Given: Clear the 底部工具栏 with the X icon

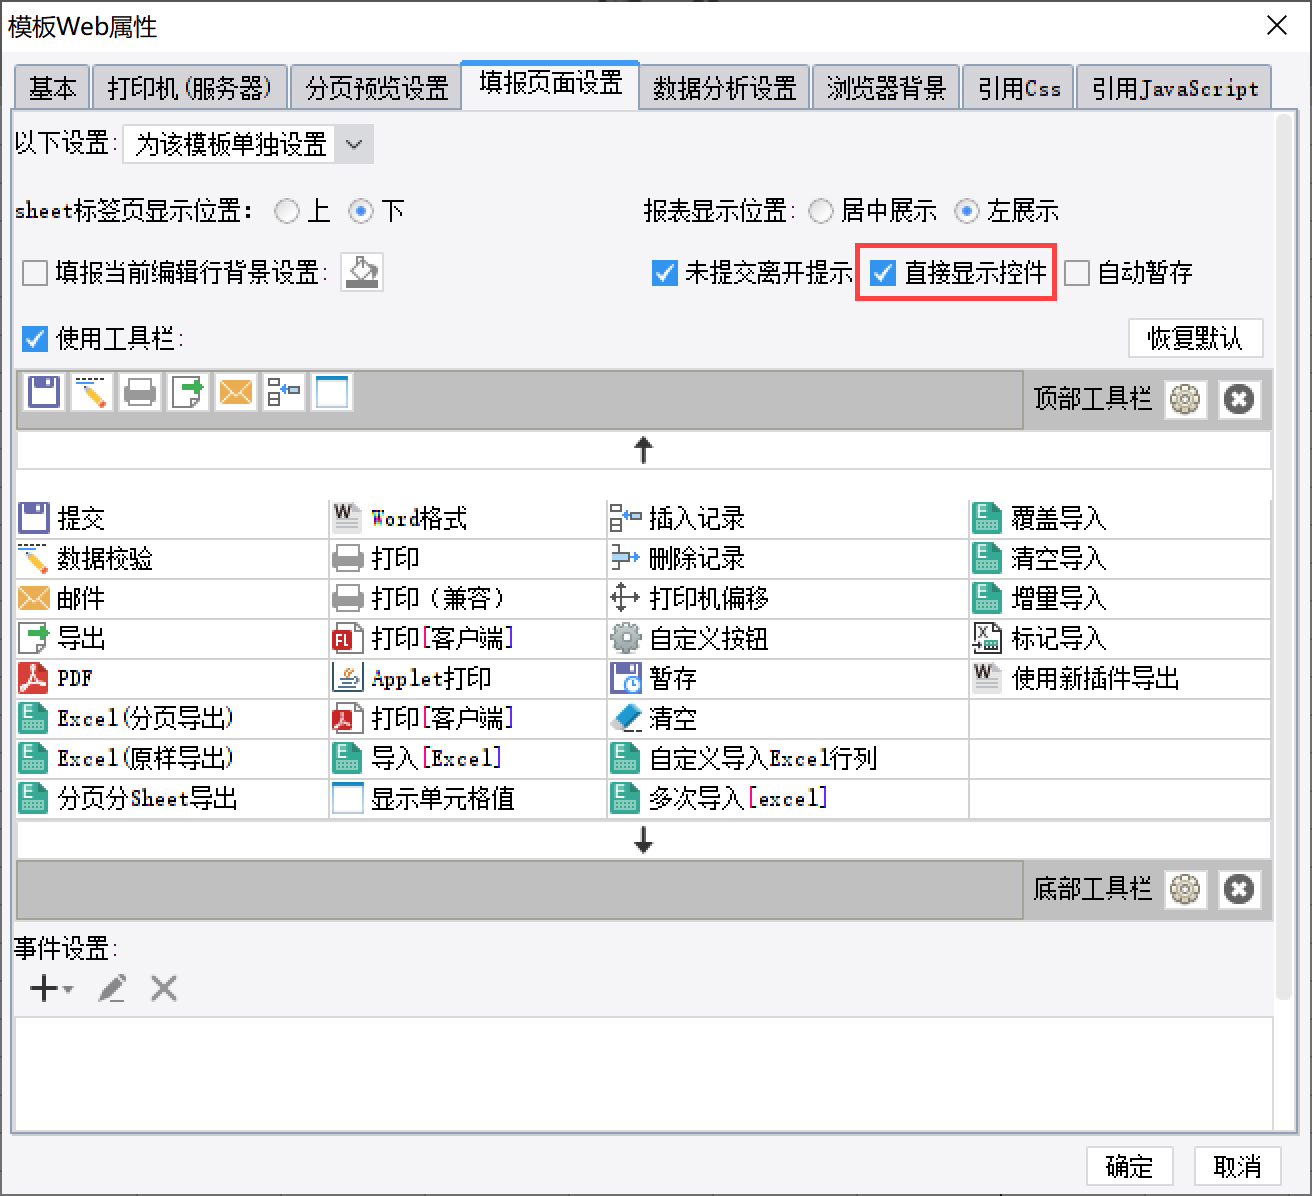Looking at the screenshot, I should pos(1239,889).
